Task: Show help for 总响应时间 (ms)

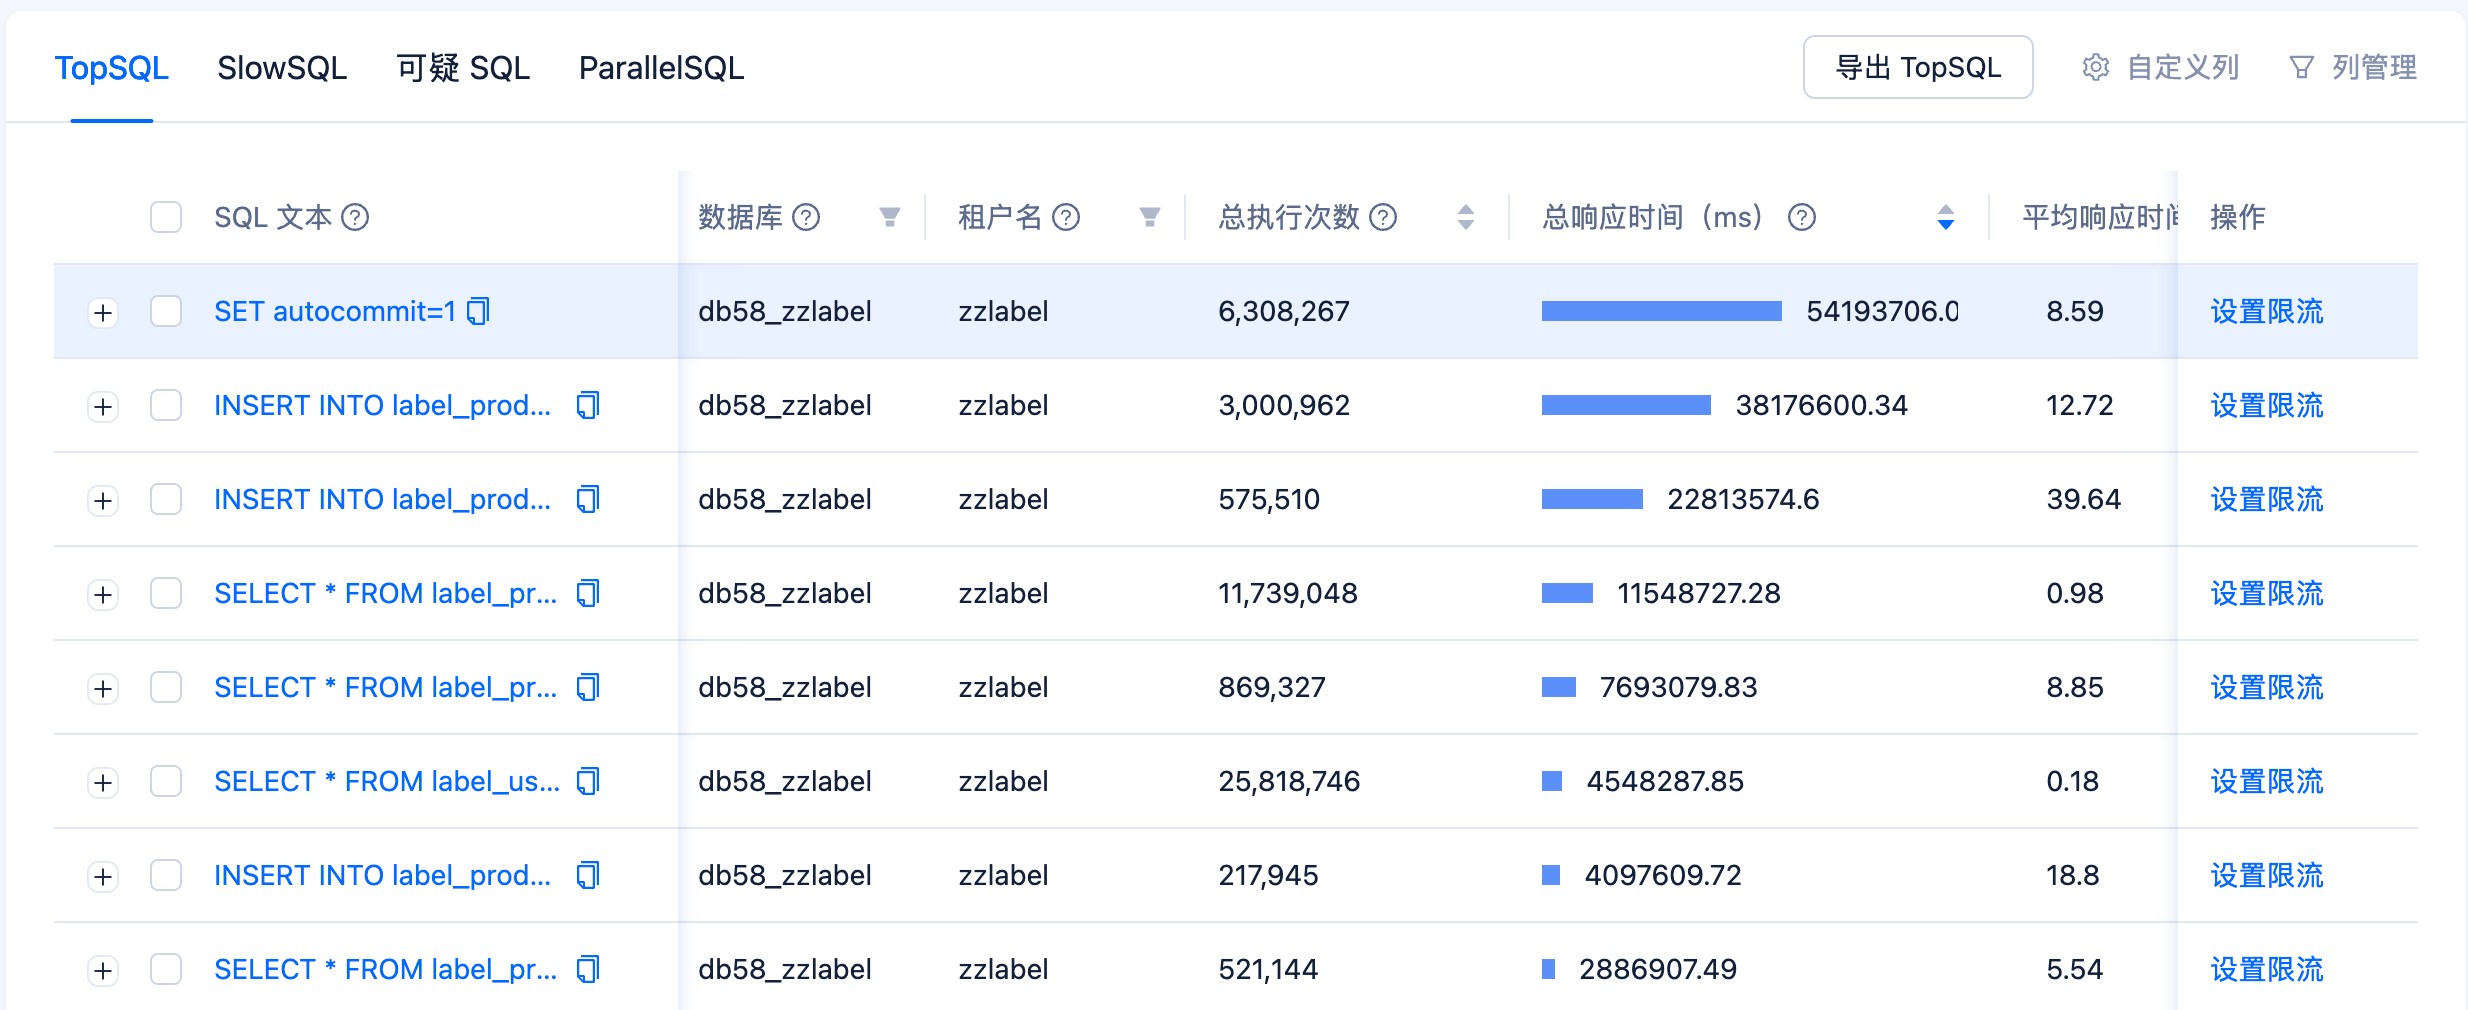Action: (1802, 217)
